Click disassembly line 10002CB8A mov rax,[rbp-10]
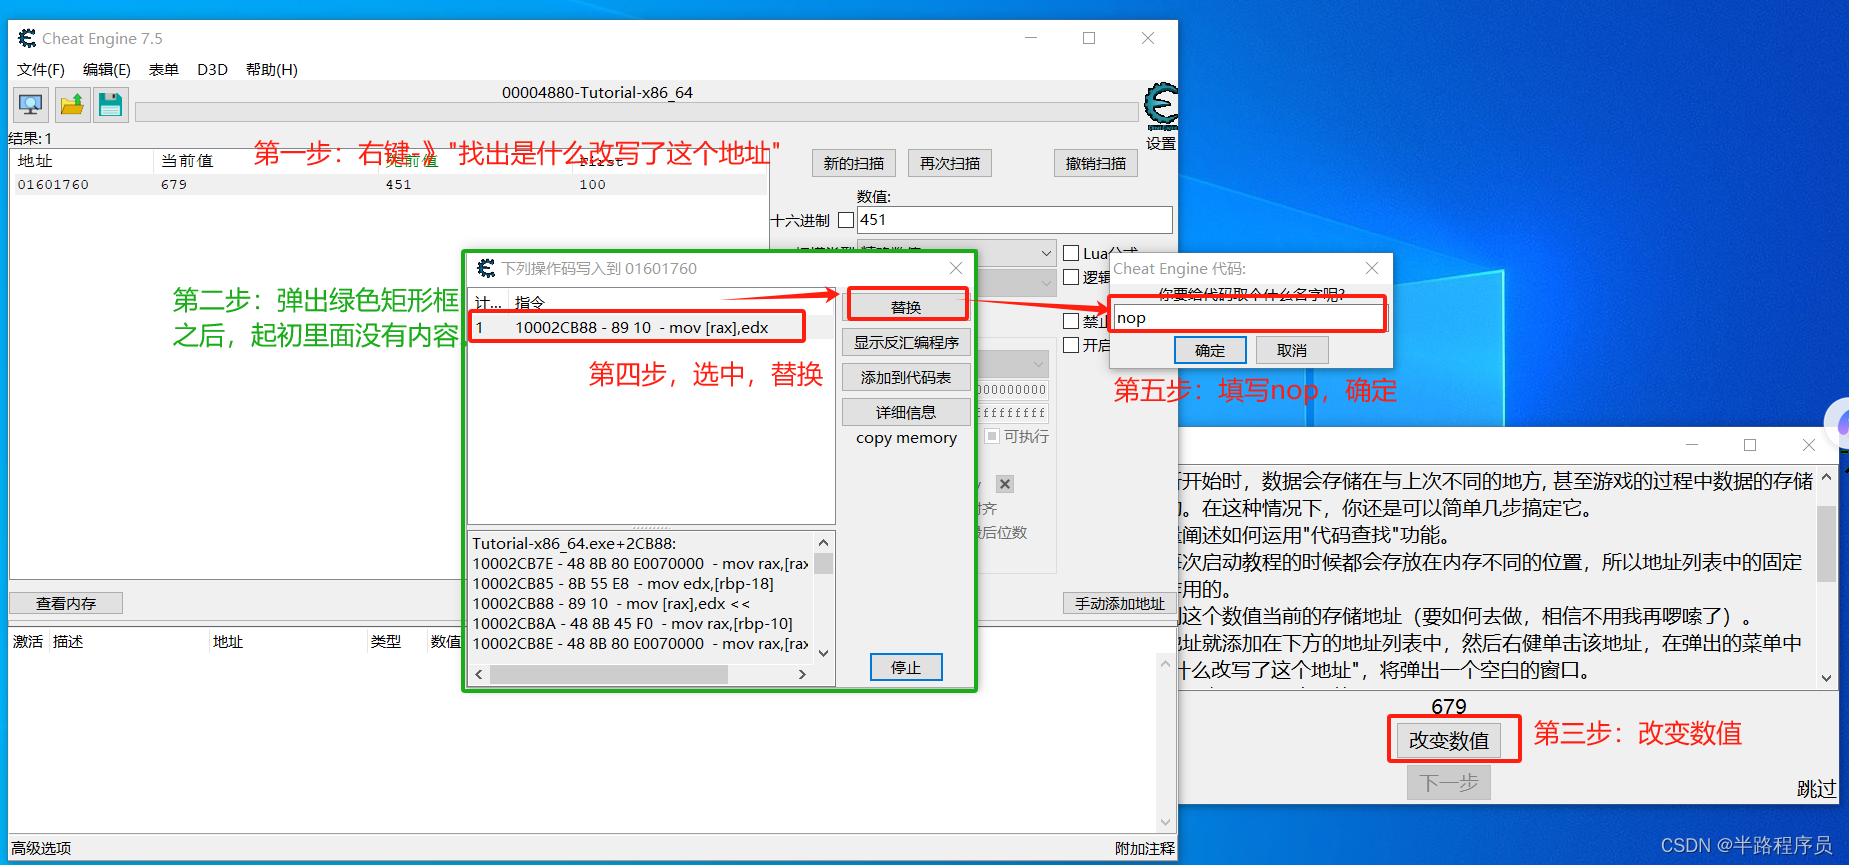Viewport: 1849px width, 865px height. point(632,623)
